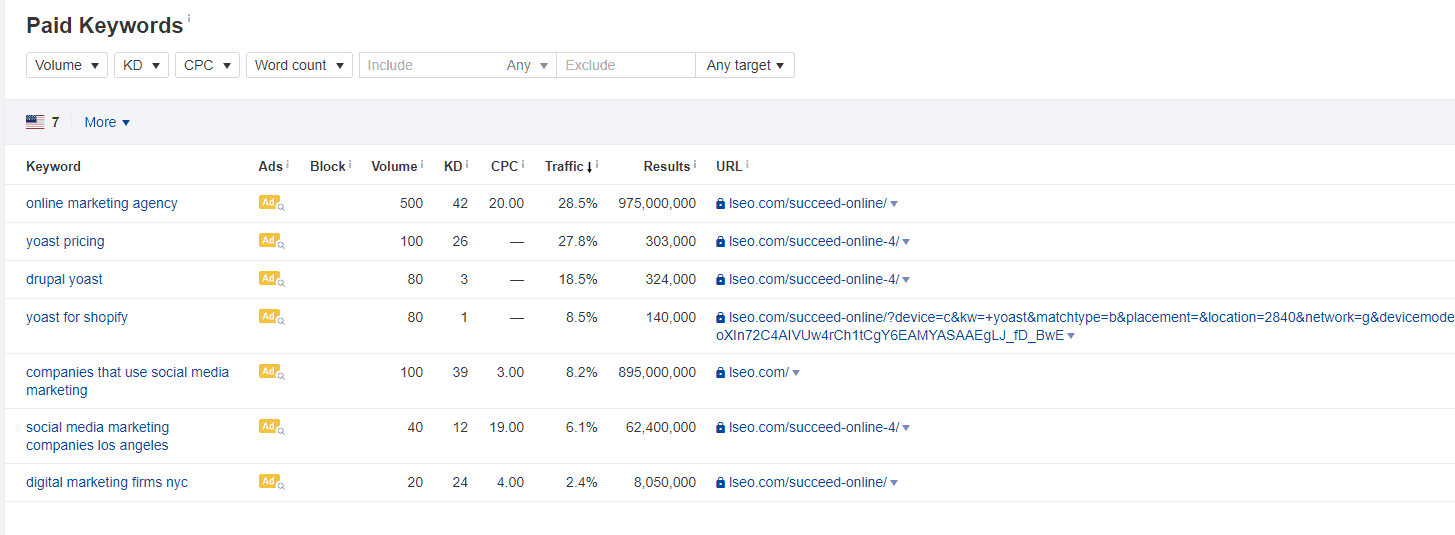The width and height of the screenshot is (1455, 535).
Task: Open the Any target dropdown
Action: point(745,65)
